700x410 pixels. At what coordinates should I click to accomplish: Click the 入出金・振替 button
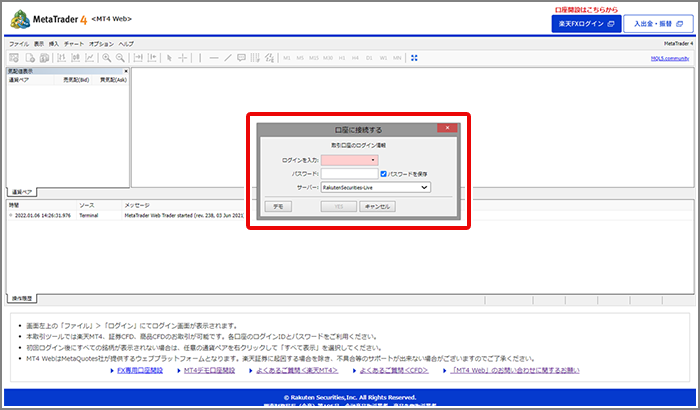tap(658, 24)
